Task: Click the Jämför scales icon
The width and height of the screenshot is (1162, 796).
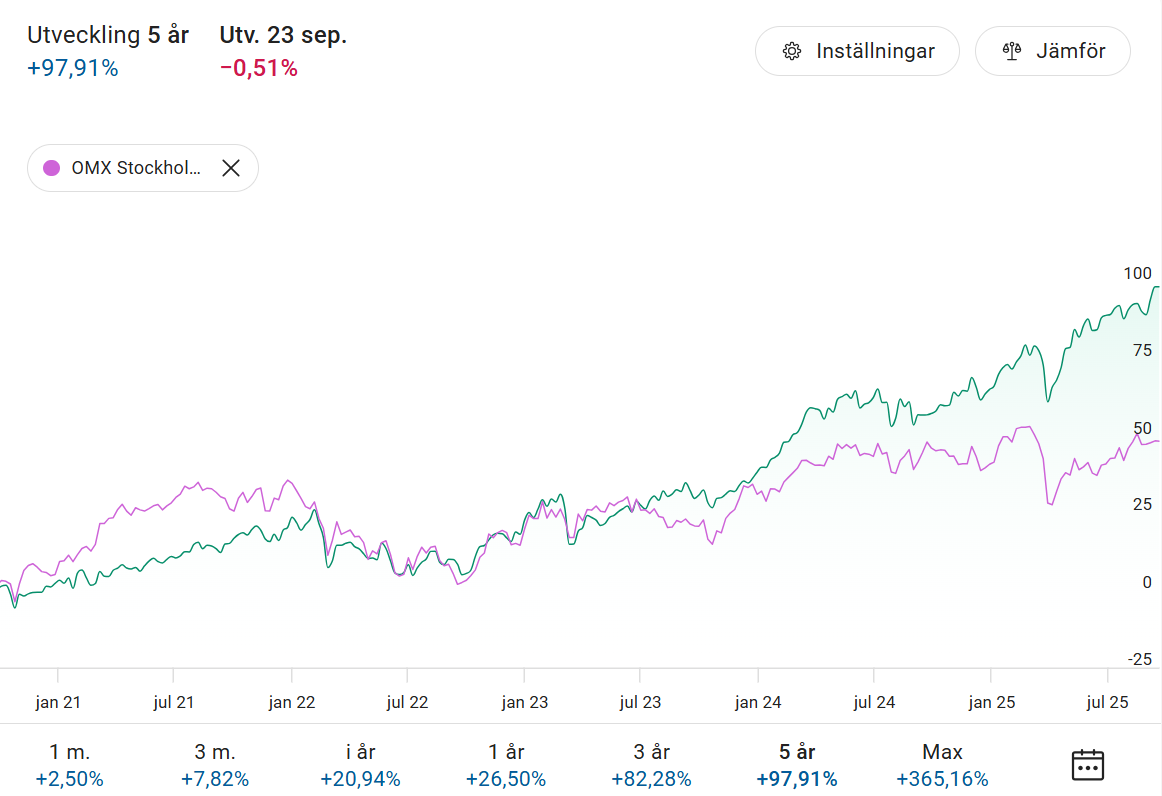Action: point(1011,51)
